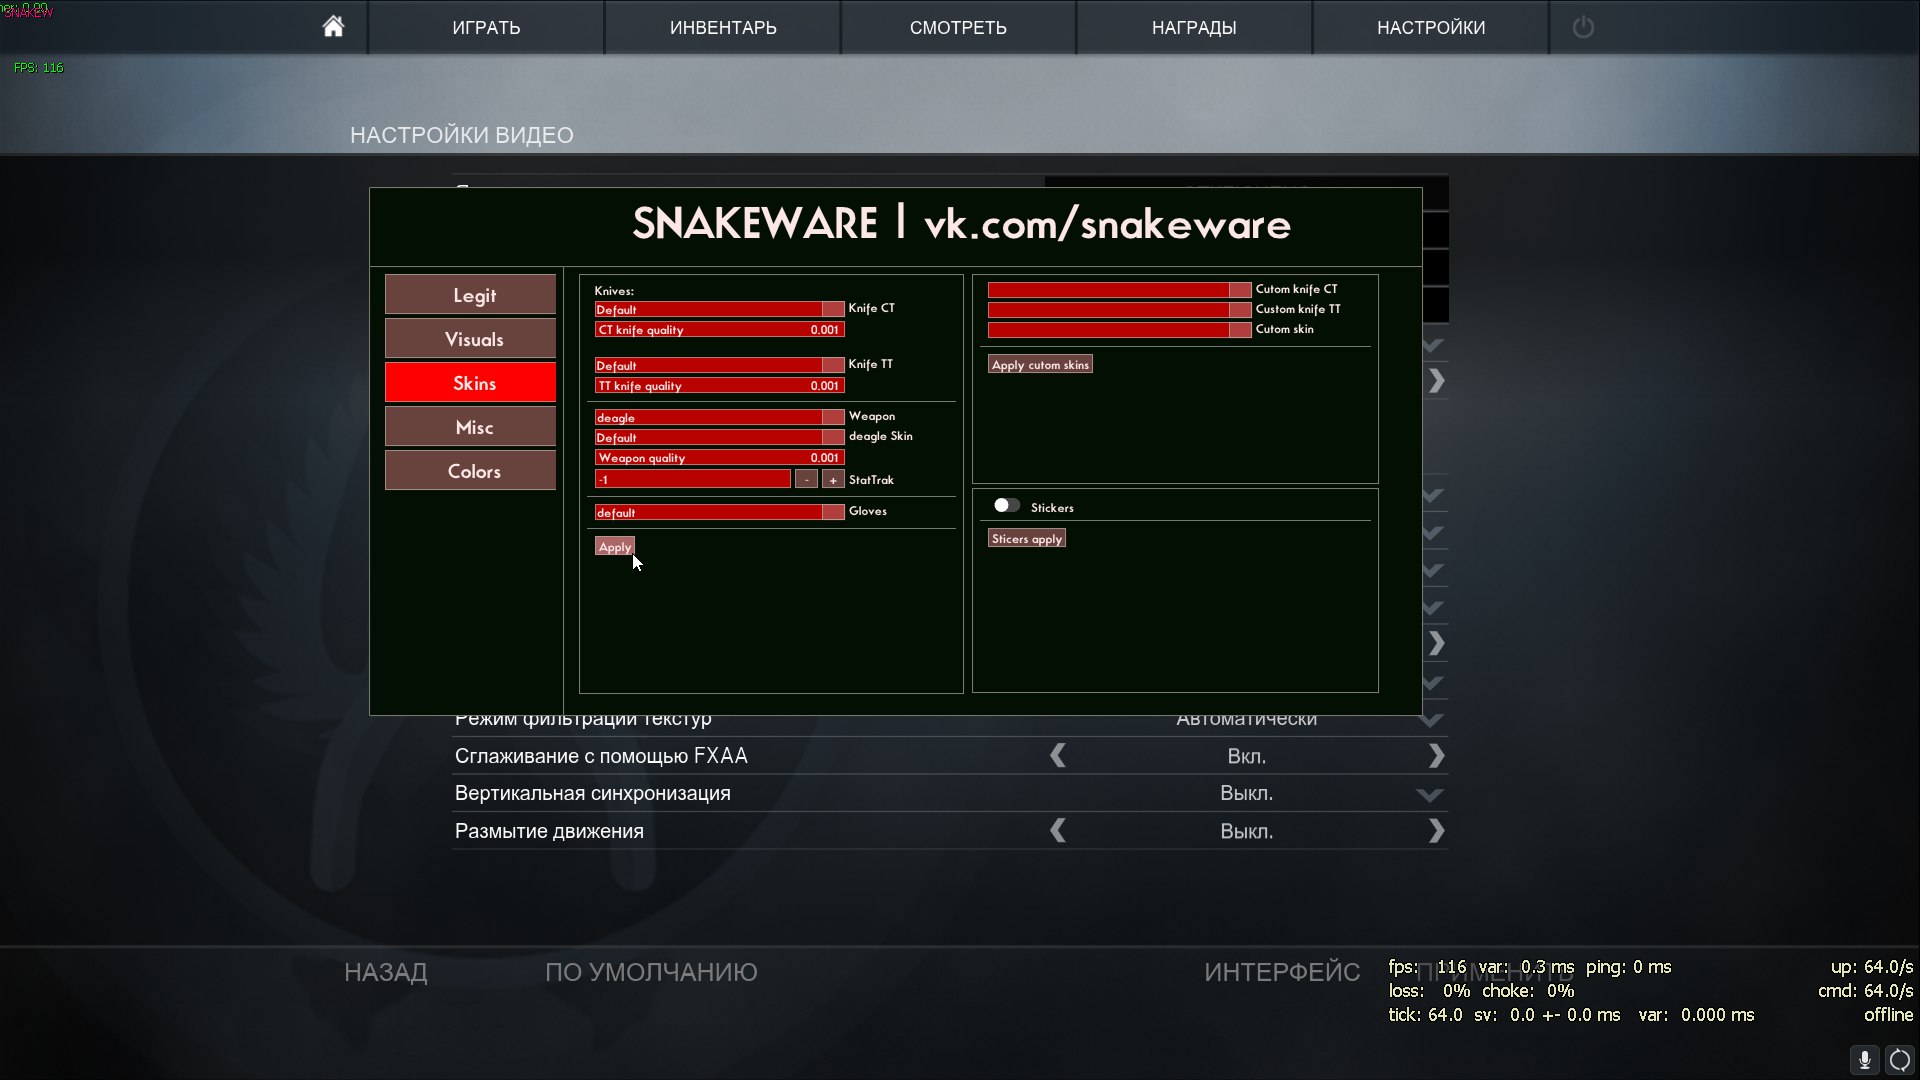Click the Размытие движения label
Viewport: 1920px width, 1080px height.
549,831
